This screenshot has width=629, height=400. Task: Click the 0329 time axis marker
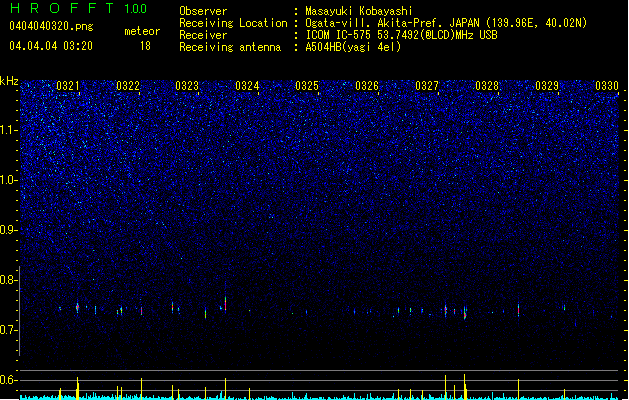pyautogui.click(x=547, y=86)
